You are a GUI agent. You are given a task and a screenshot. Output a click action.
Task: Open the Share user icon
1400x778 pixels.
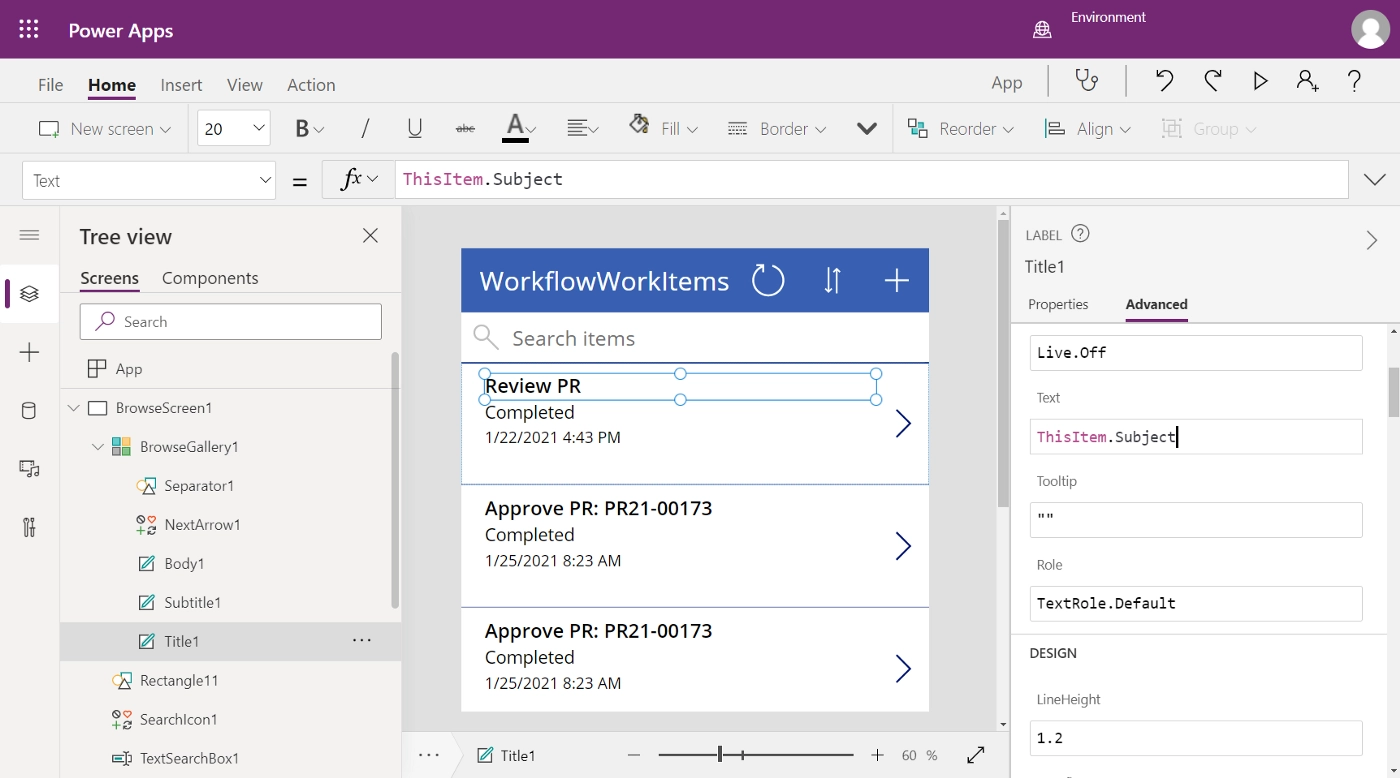point(1307,81)
